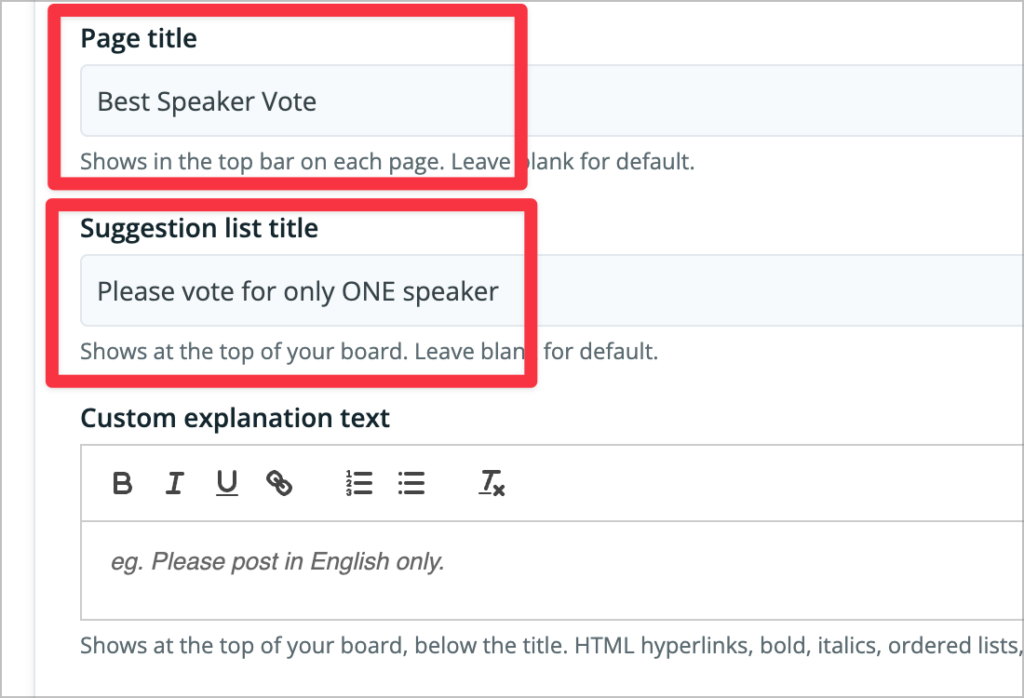Click the 'Leave blank for default' board hint

(536, 351)
